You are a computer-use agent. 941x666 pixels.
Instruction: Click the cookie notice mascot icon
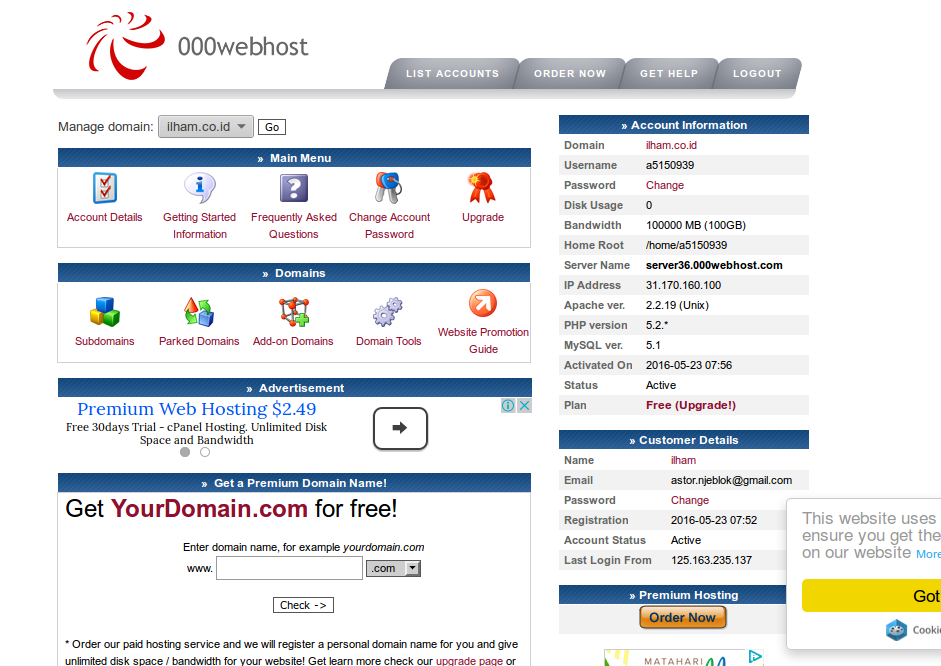(x=897, y=630)
